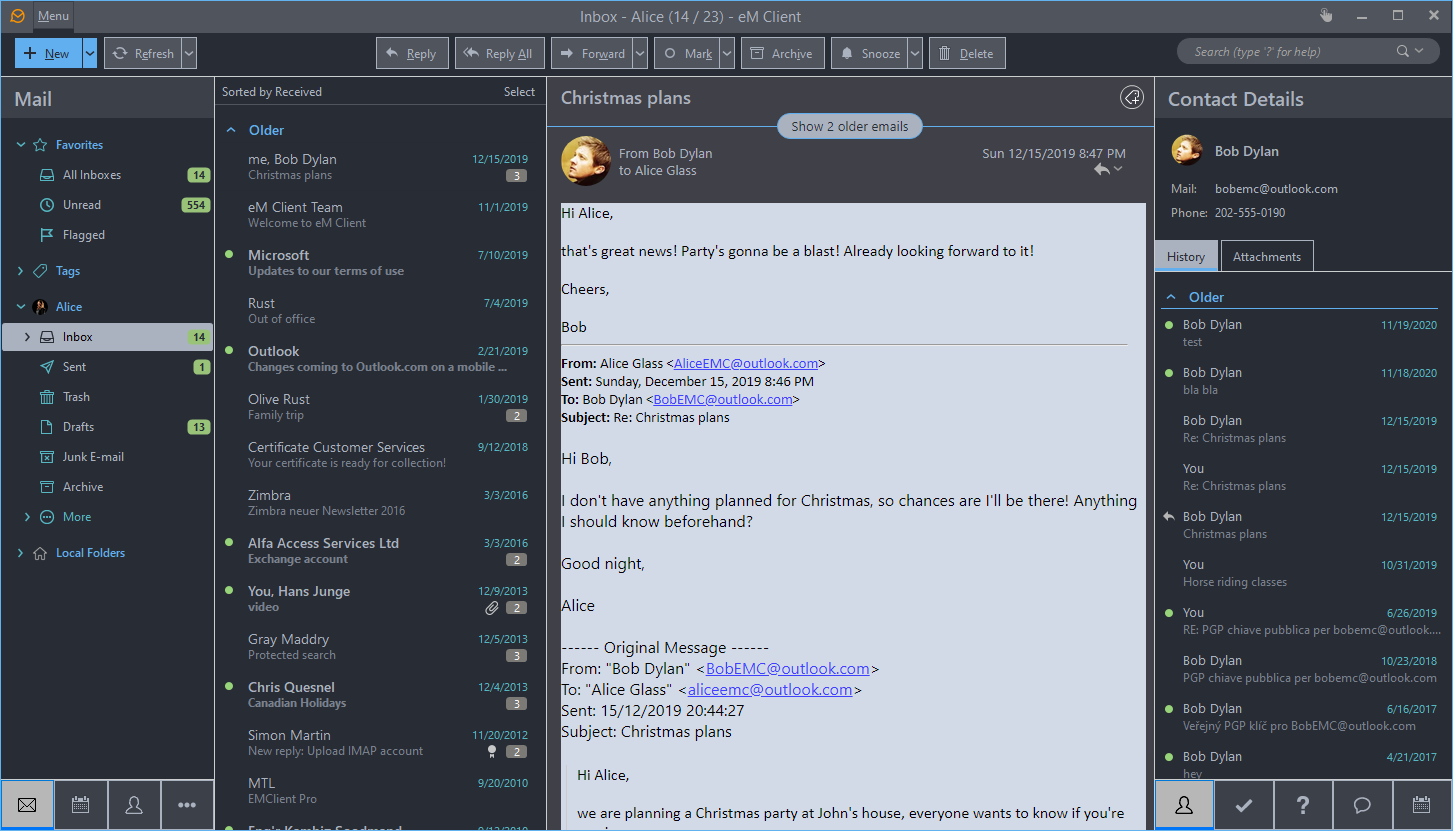1453x831 pixels.
Task: Click the help question mark sidebar icon
Action: click(1303, 805)
